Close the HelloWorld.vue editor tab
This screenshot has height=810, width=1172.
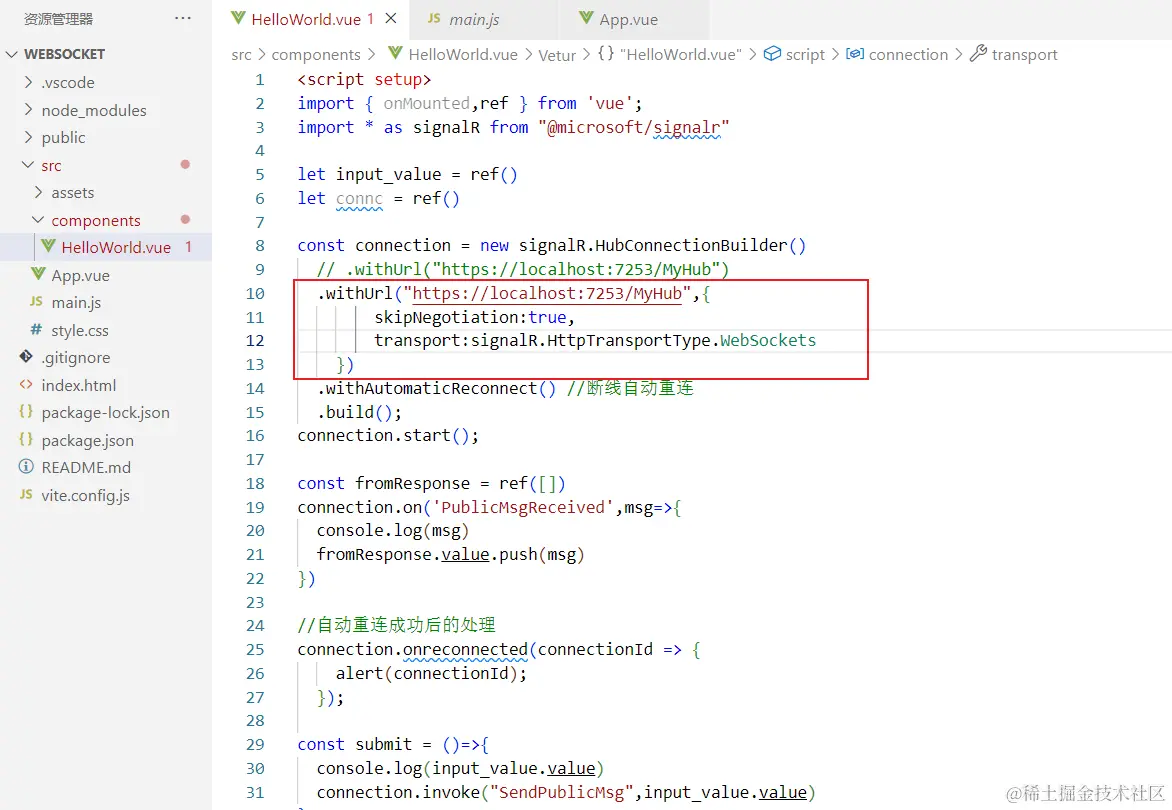pos(391,19)
